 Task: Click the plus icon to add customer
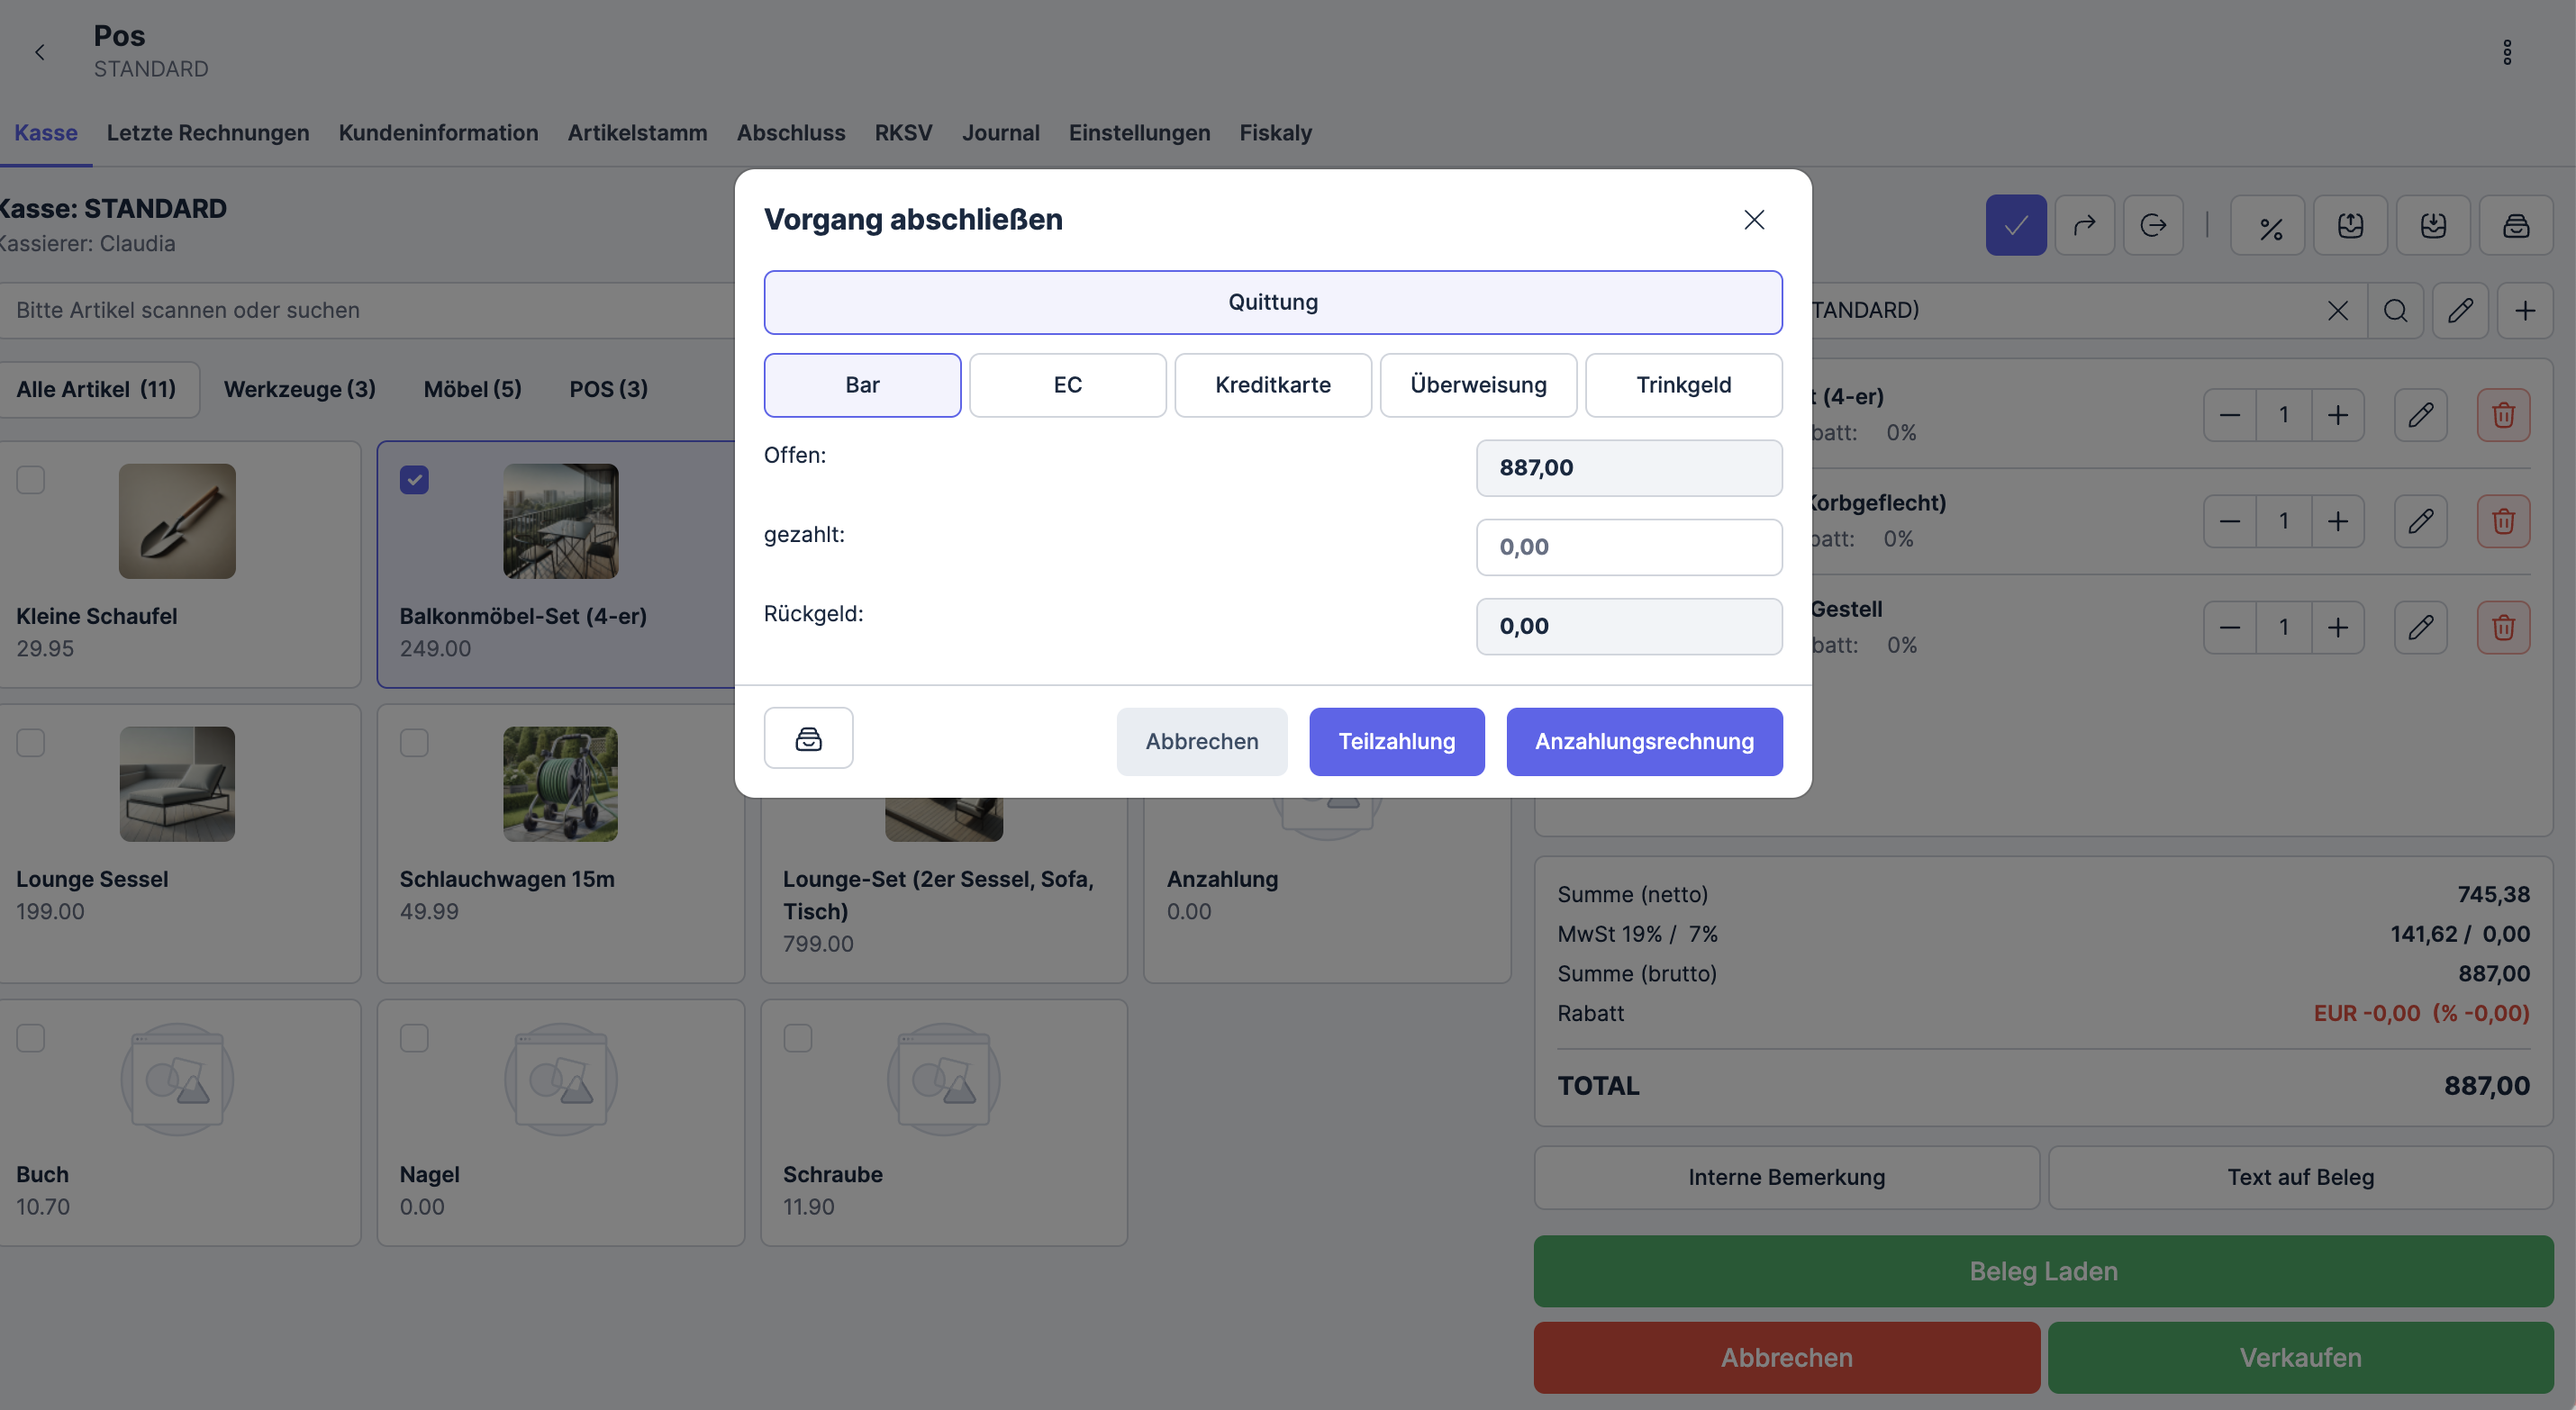(2524, 311)
